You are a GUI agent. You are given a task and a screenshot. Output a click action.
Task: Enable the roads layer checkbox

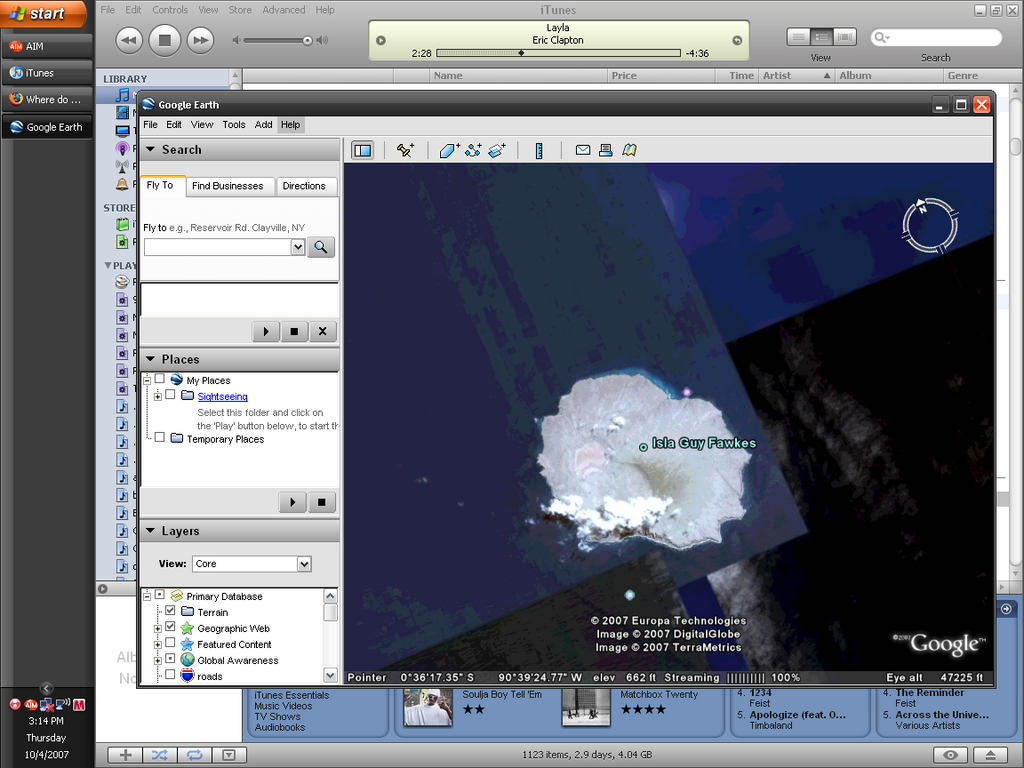click(x=170, y=675)
